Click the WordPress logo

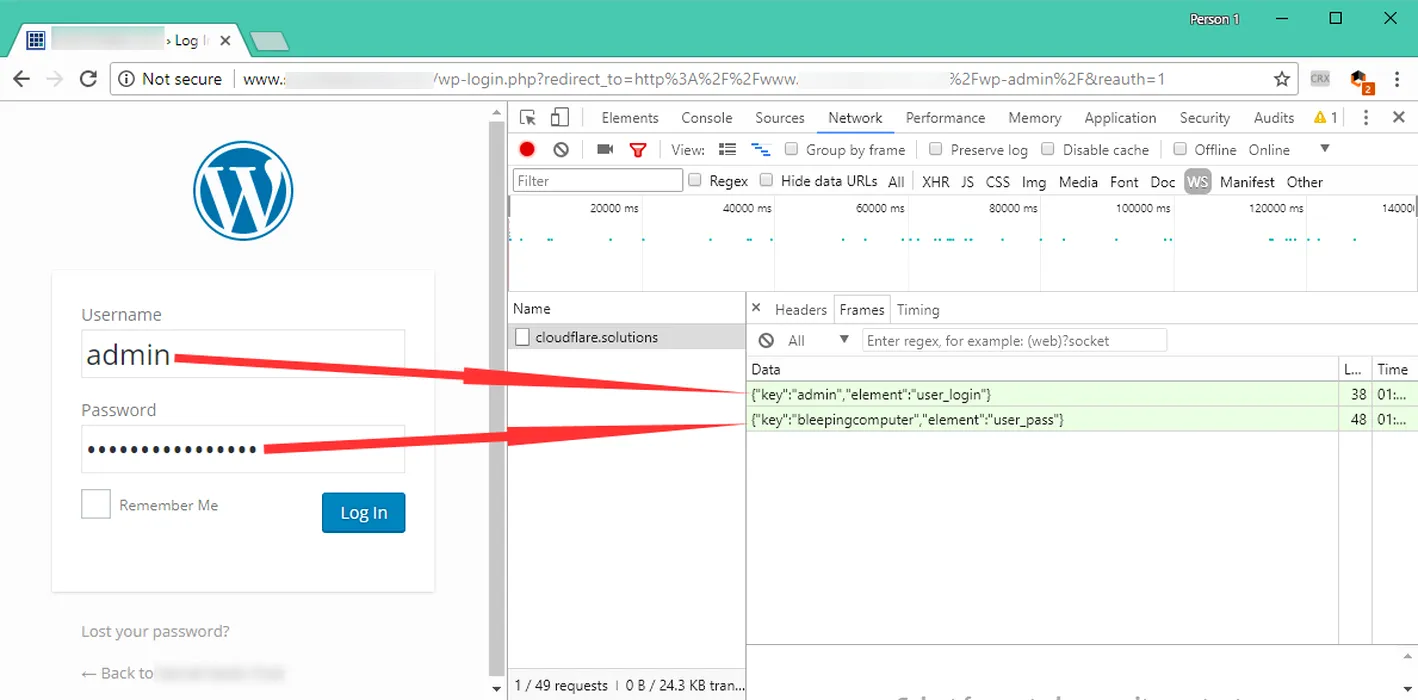(243, 191)
